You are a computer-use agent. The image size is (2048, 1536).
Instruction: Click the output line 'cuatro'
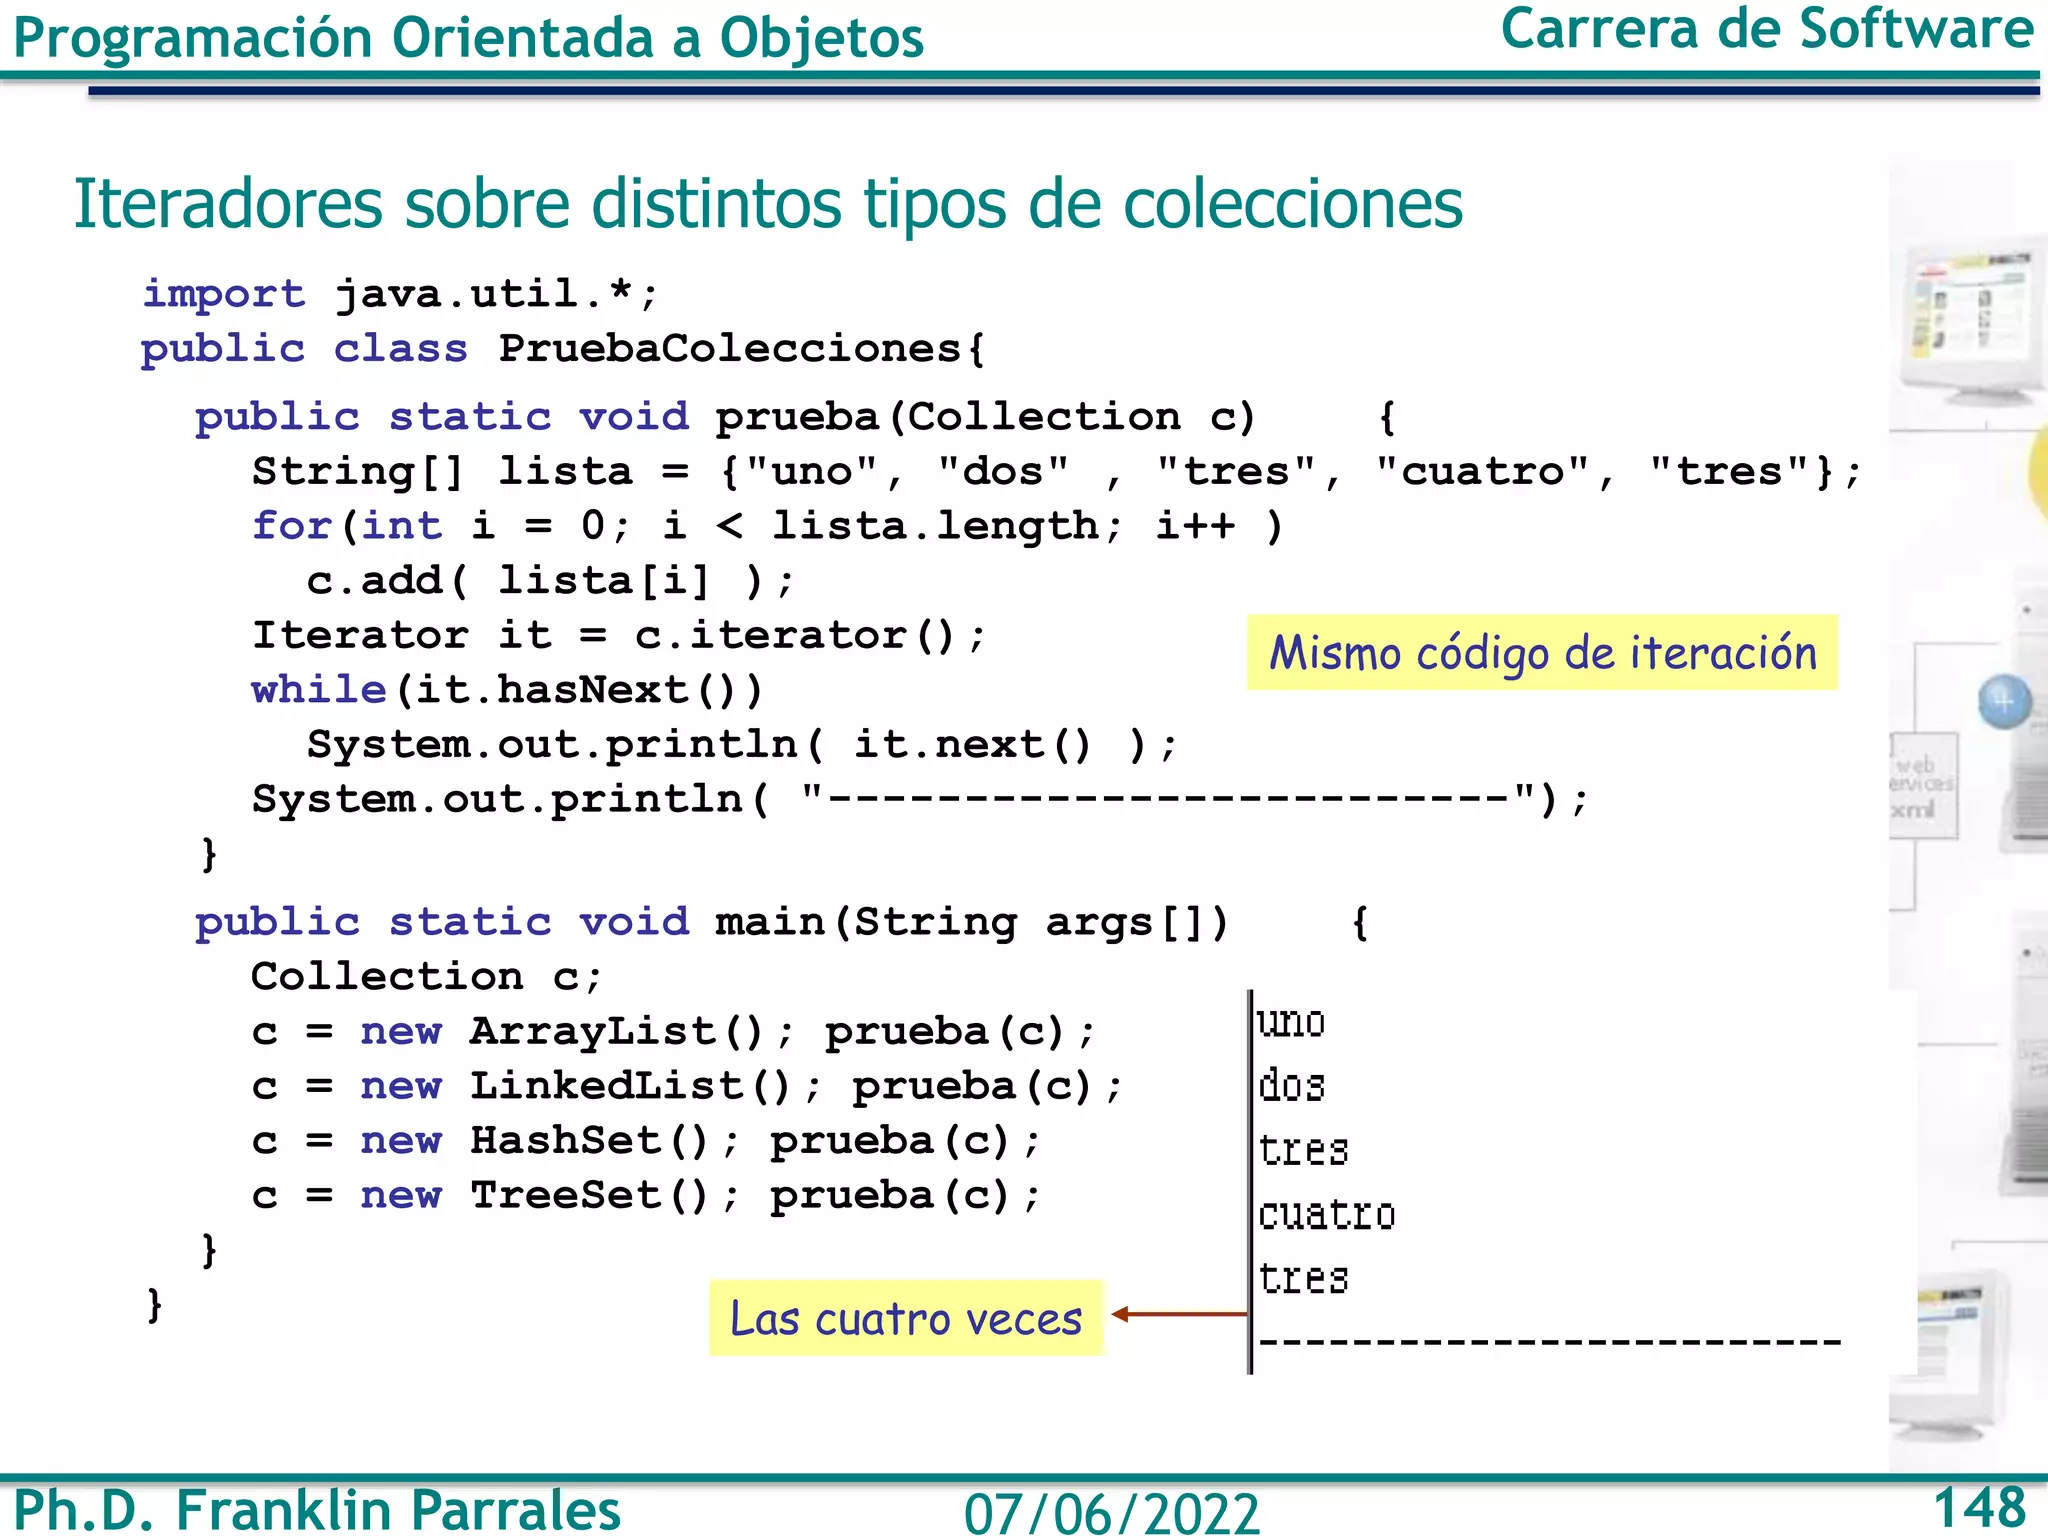pos(1327,1215)
